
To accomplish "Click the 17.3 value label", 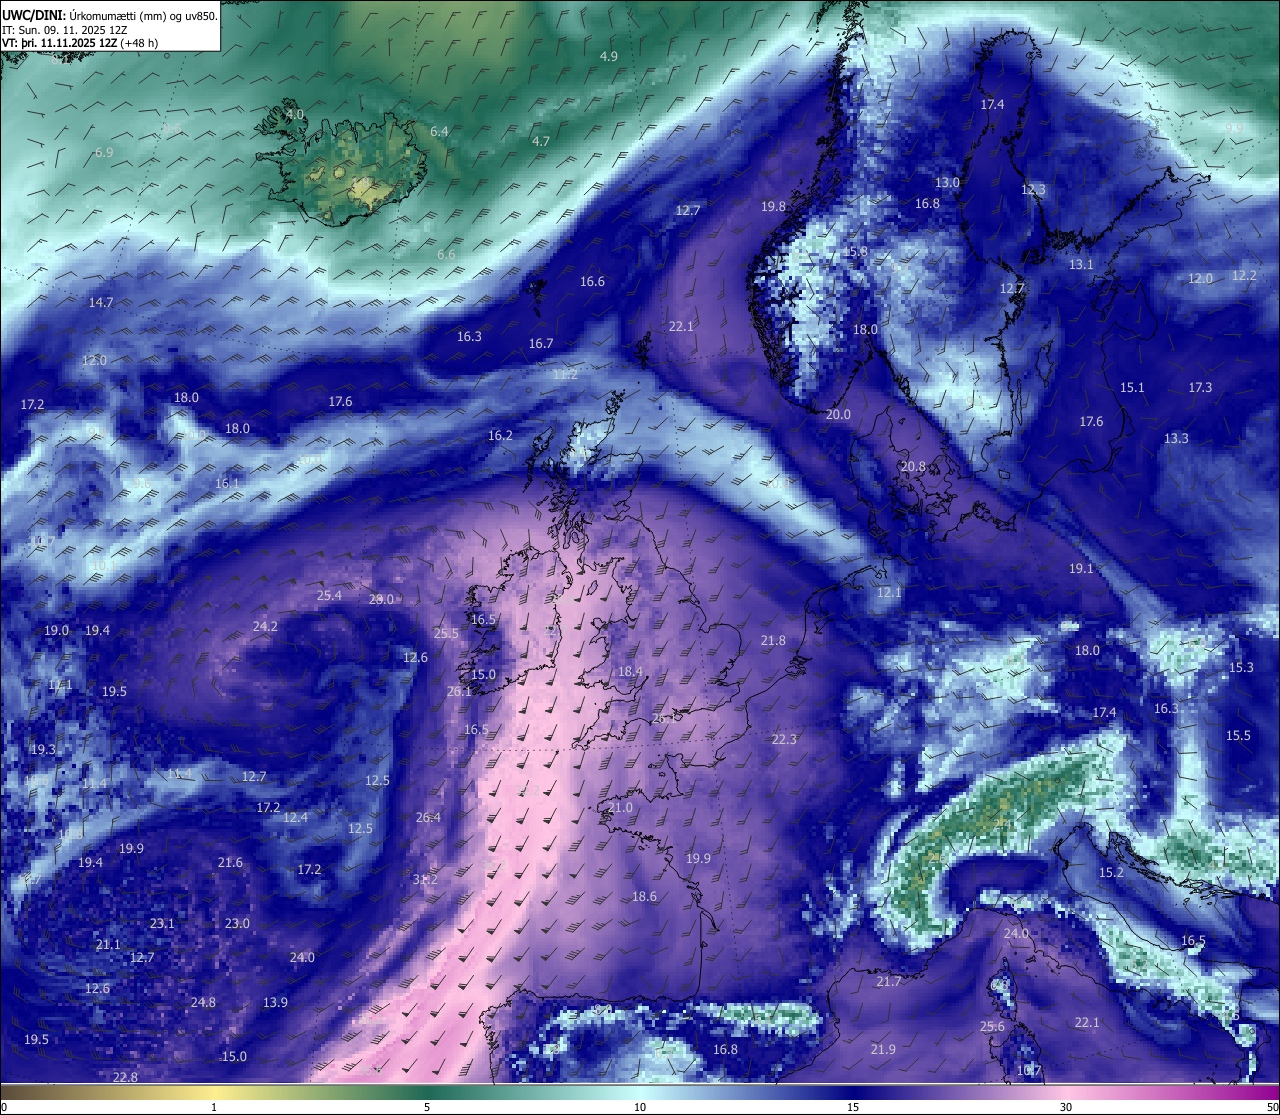I will (x=1200, y=388).
